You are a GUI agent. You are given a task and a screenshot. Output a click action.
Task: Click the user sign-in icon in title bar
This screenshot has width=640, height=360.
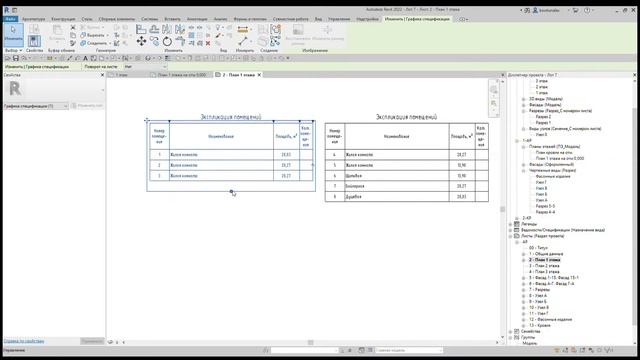pos(535,10)
